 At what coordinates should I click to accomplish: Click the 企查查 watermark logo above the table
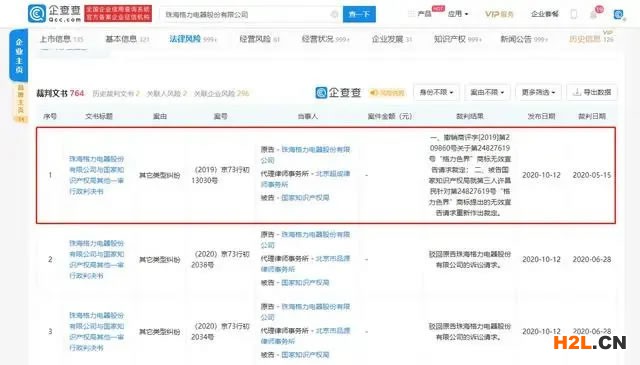(x=338, y=93)
